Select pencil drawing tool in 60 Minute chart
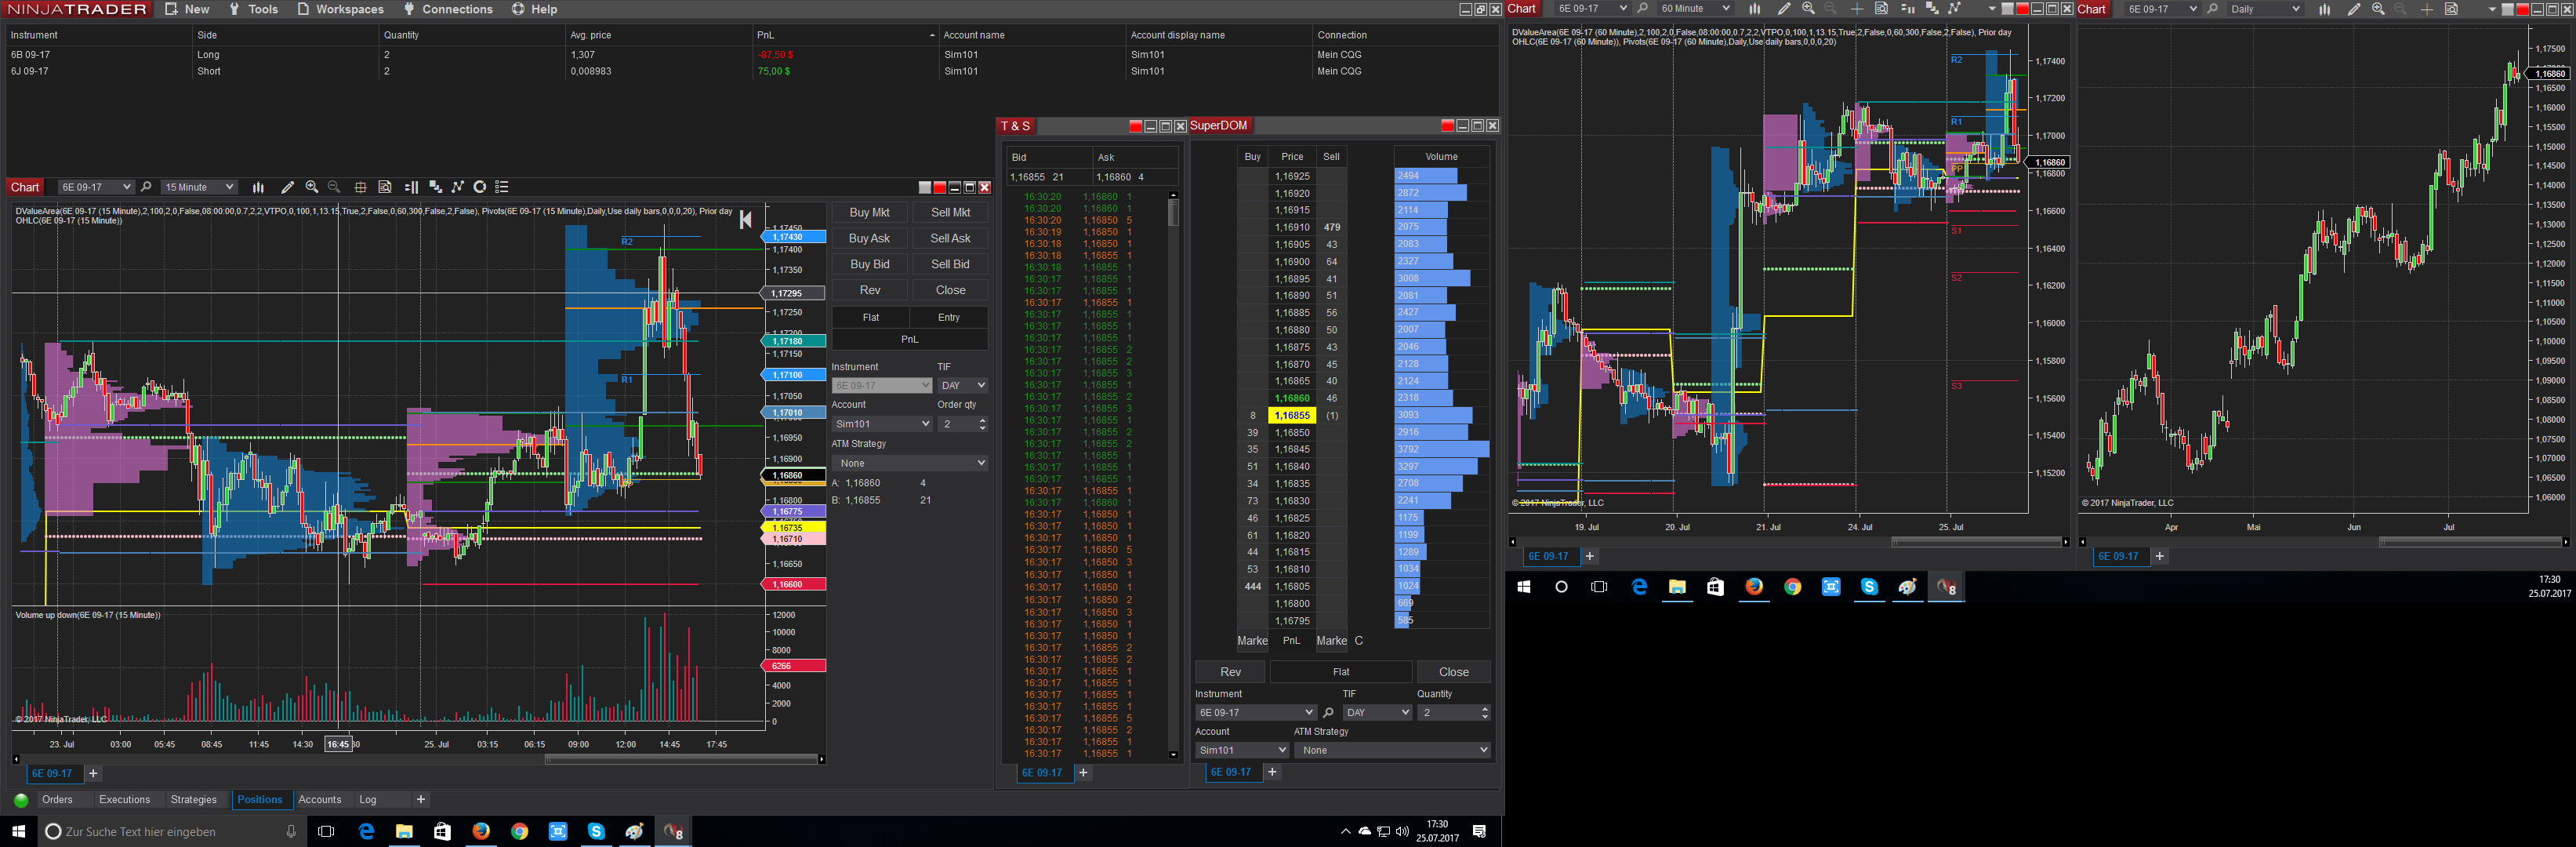 click(x=1784, y=9)
